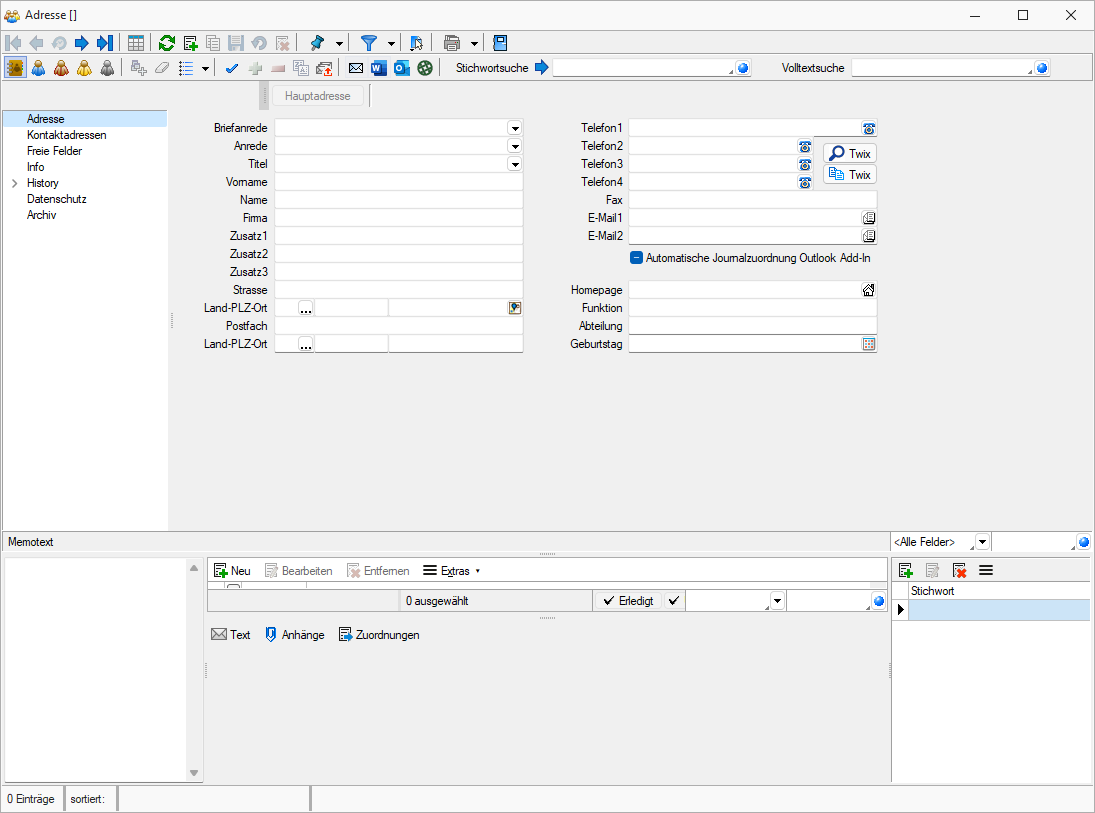This screenshot has width=1095, height=813.
Task: Switch to the Anhänge tab
Action: (x=294, y=635)
